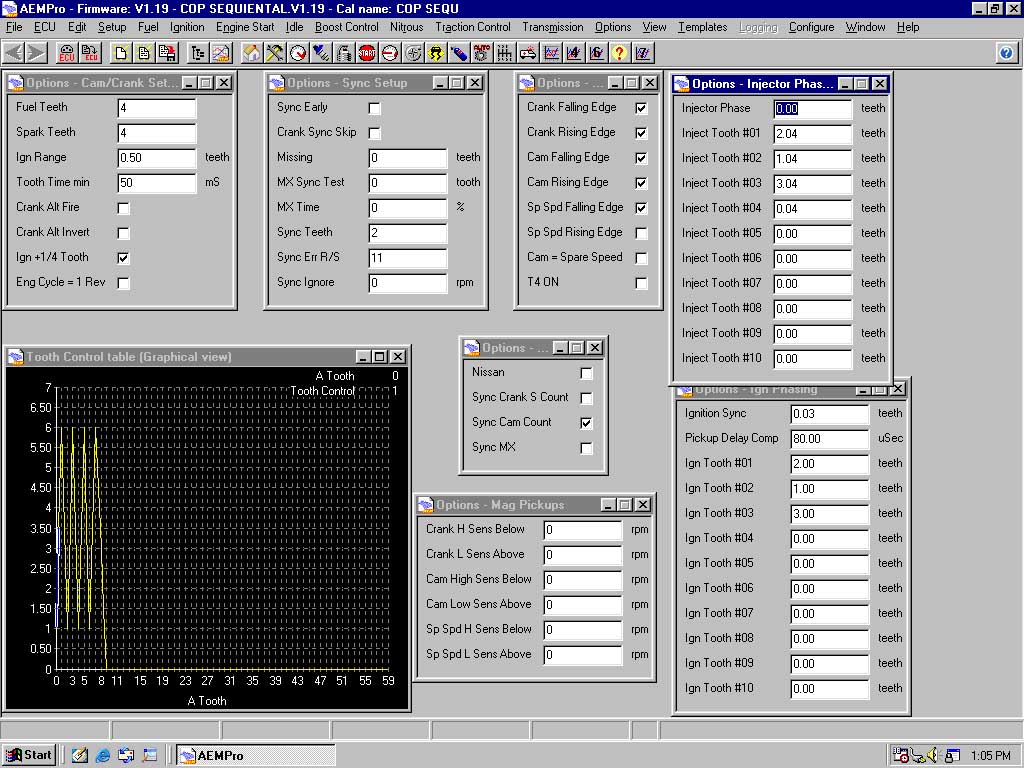1024x768 pixels.
Task: Click the blue help icon at far right
Action: pyautogui.click(x=1006, y=53)
